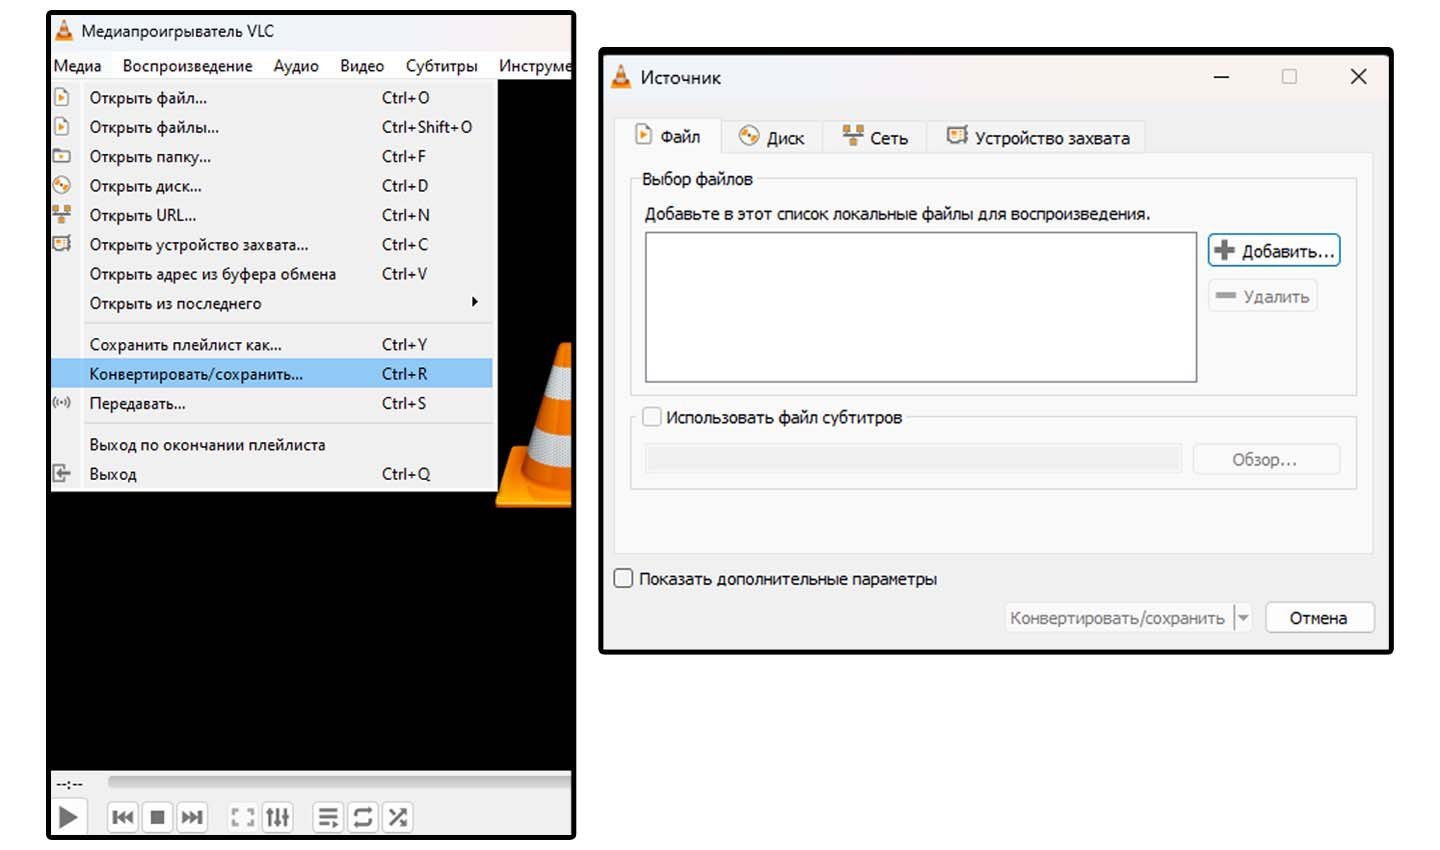
Task: Open extended settings equalizer icon
Action: point(277,817)
